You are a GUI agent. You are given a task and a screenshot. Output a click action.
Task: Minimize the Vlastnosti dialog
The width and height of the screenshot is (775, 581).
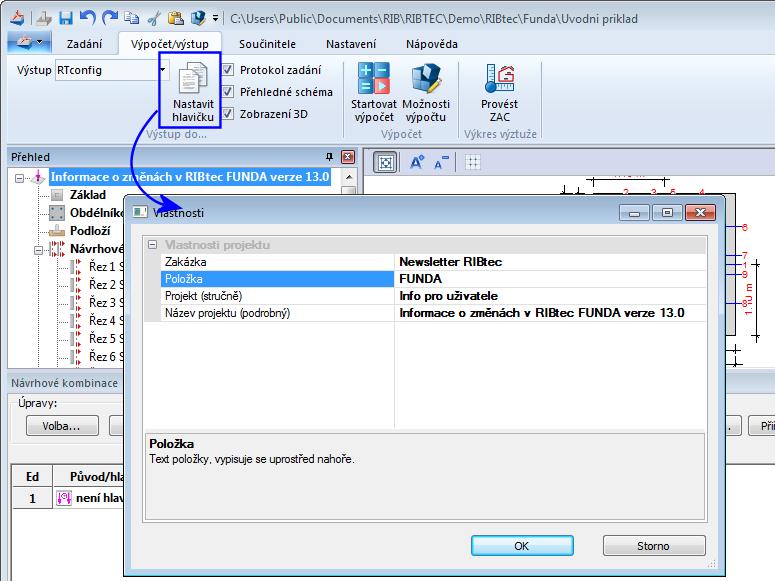635,213
